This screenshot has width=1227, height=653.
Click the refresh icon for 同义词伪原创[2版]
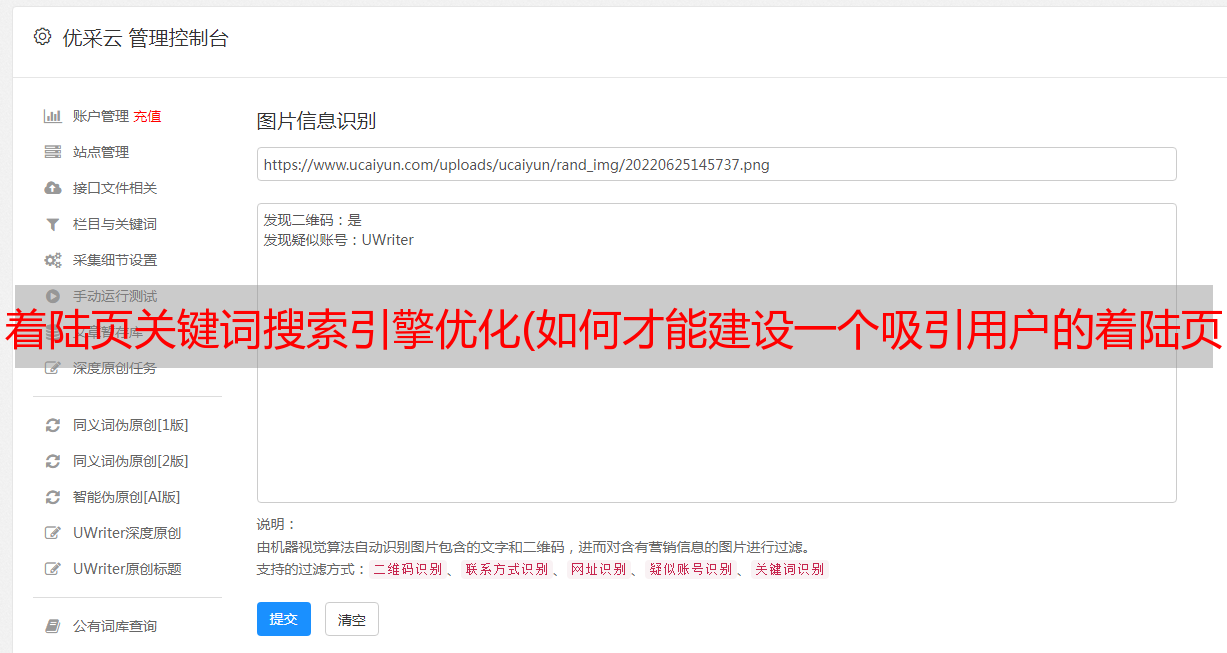coord(53,461)
